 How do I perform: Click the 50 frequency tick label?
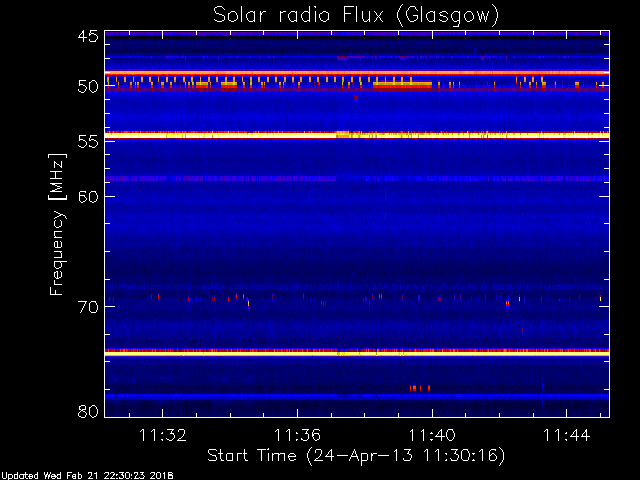coord(88,87)
